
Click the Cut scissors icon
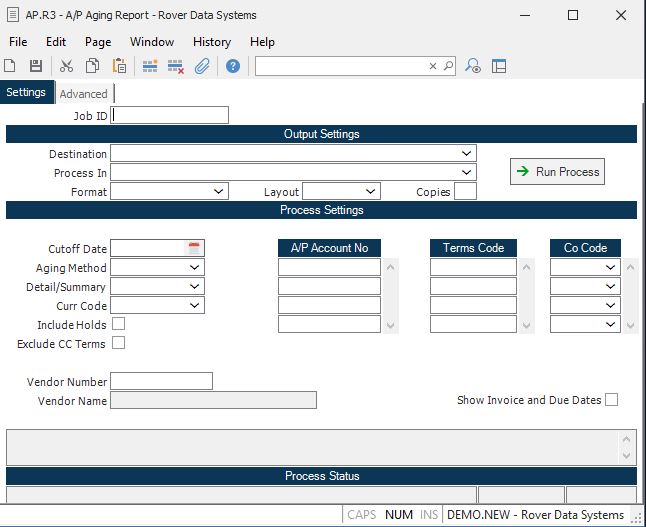66,66
